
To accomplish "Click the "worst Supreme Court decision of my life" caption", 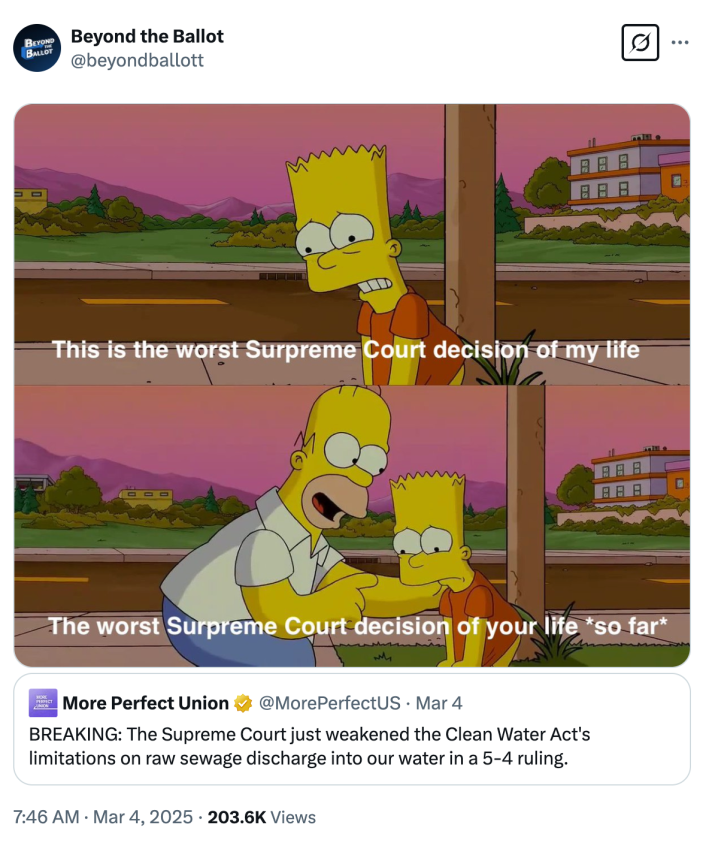I will click(345, 350).
